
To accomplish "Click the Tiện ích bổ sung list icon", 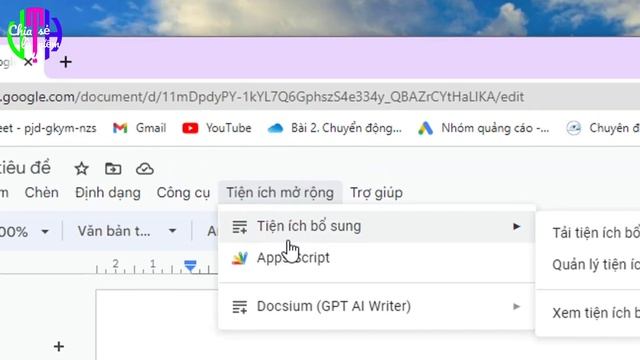I will coord(240,227).
